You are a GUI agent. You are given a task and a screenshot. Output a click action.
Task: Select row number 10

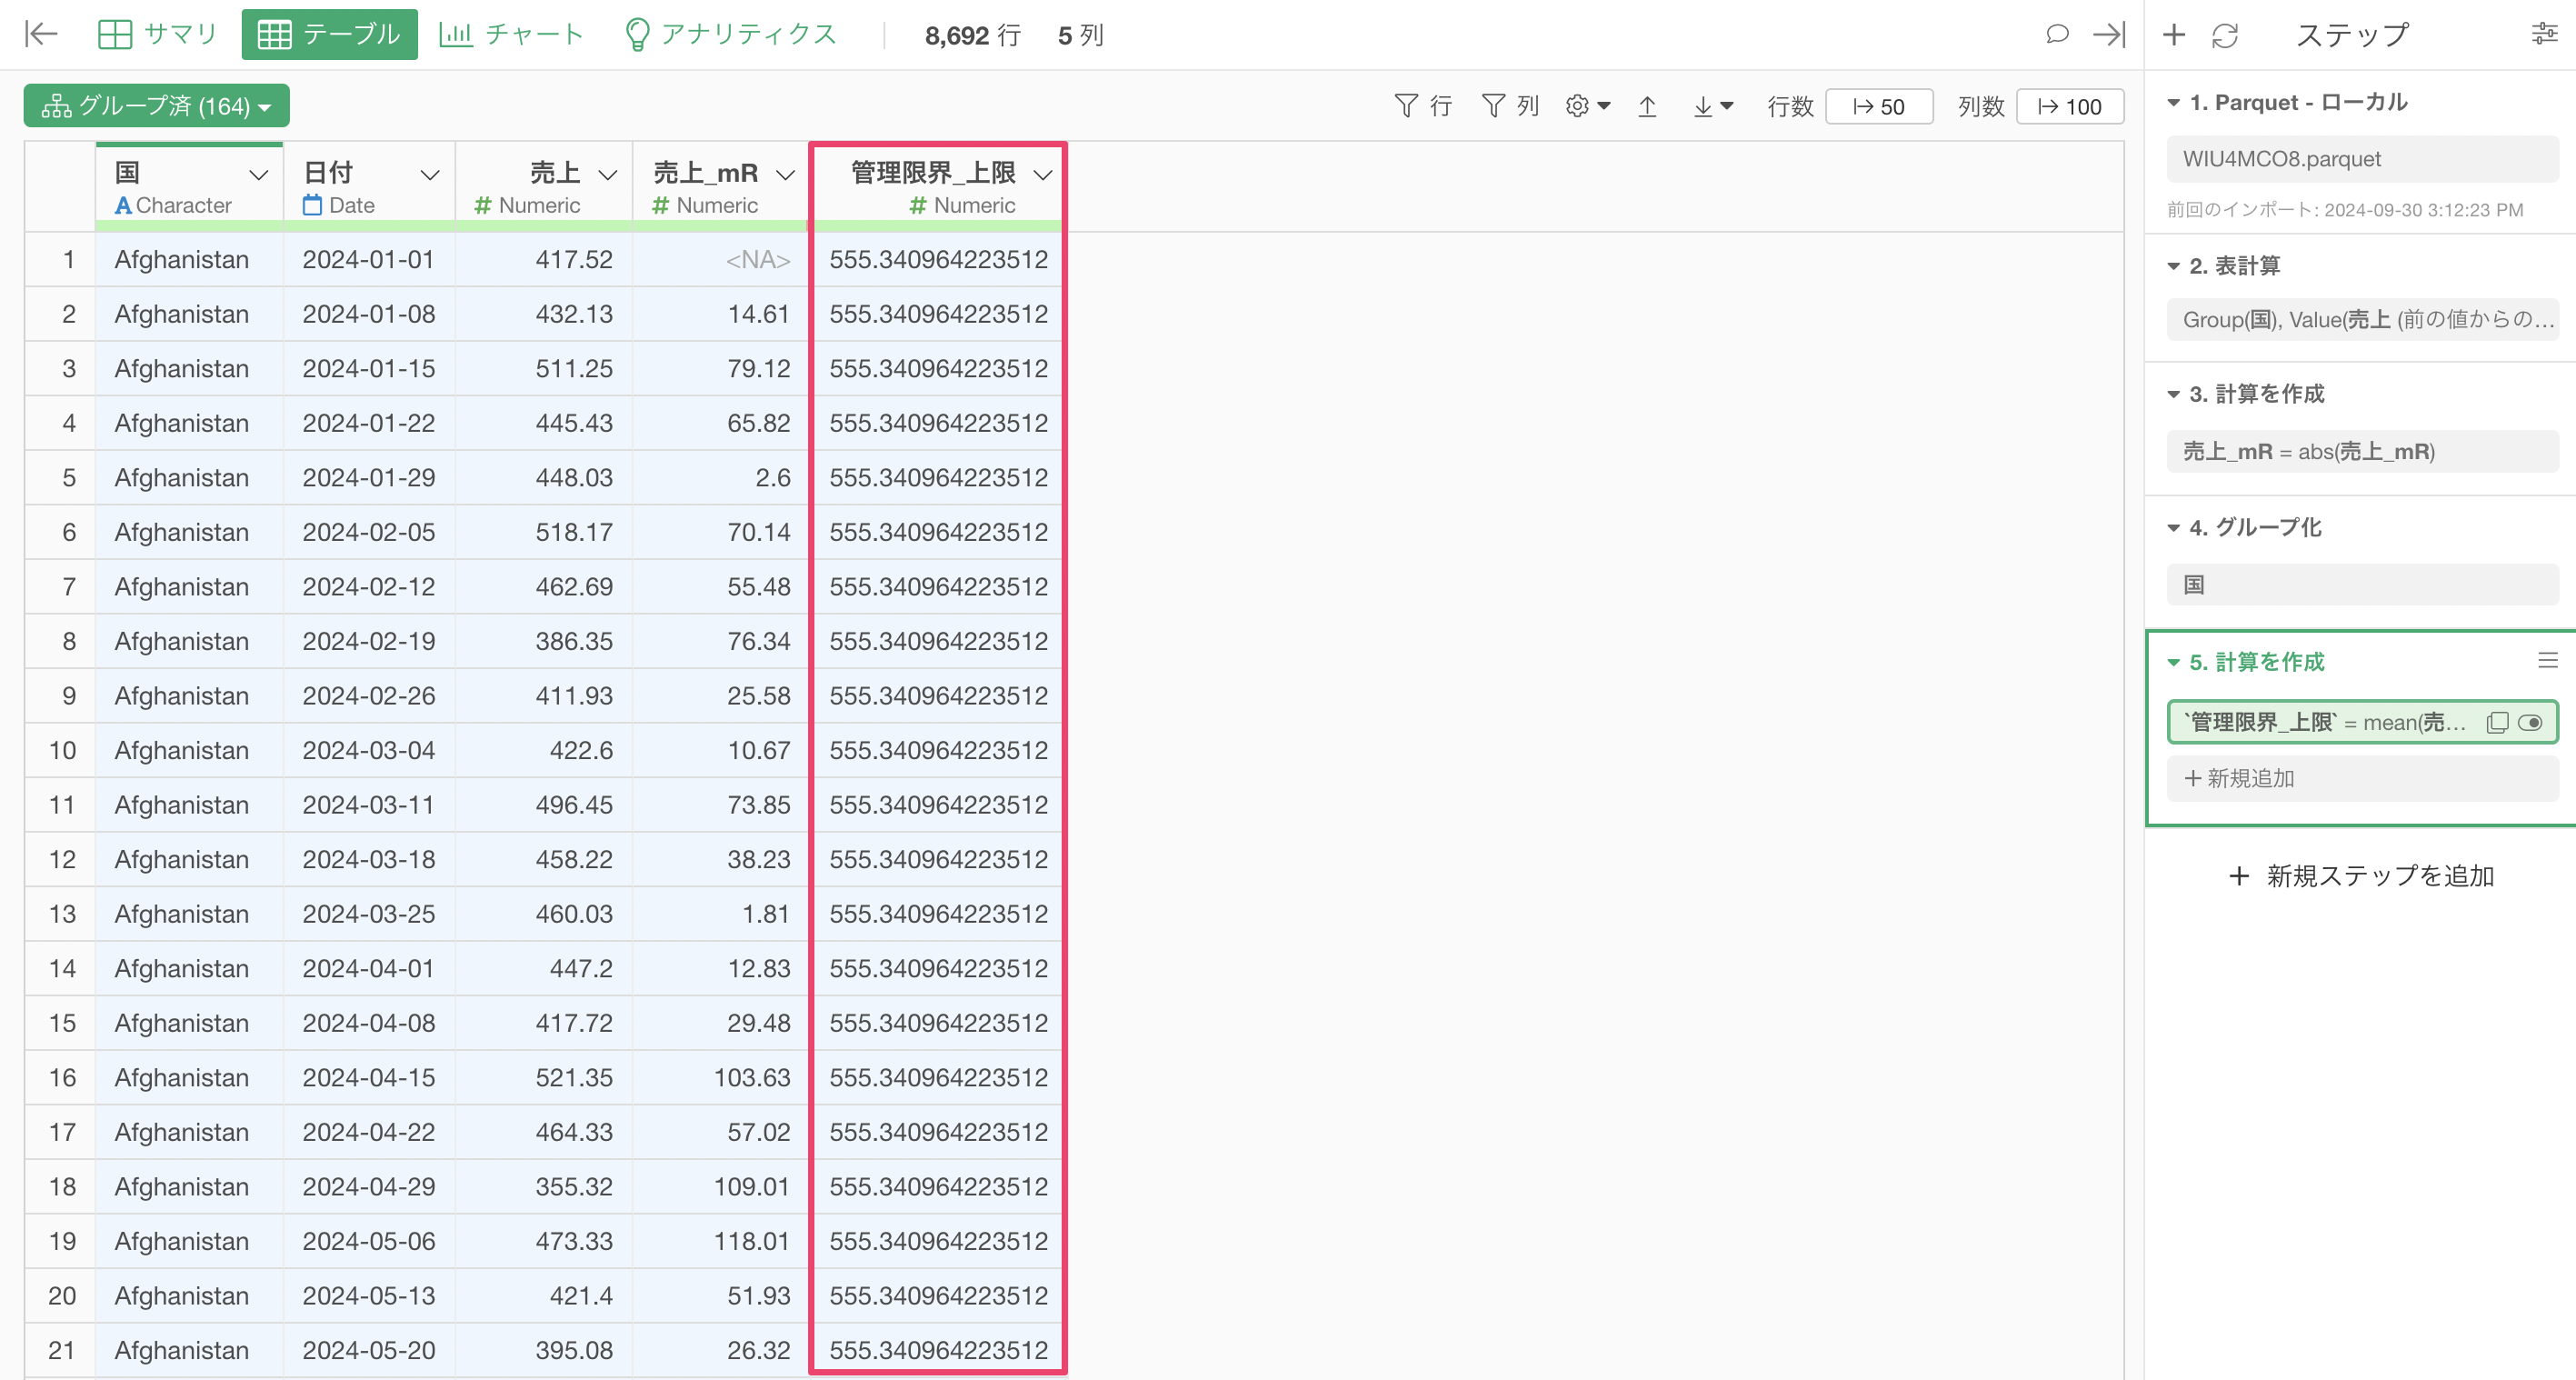(x=61, y=751)
